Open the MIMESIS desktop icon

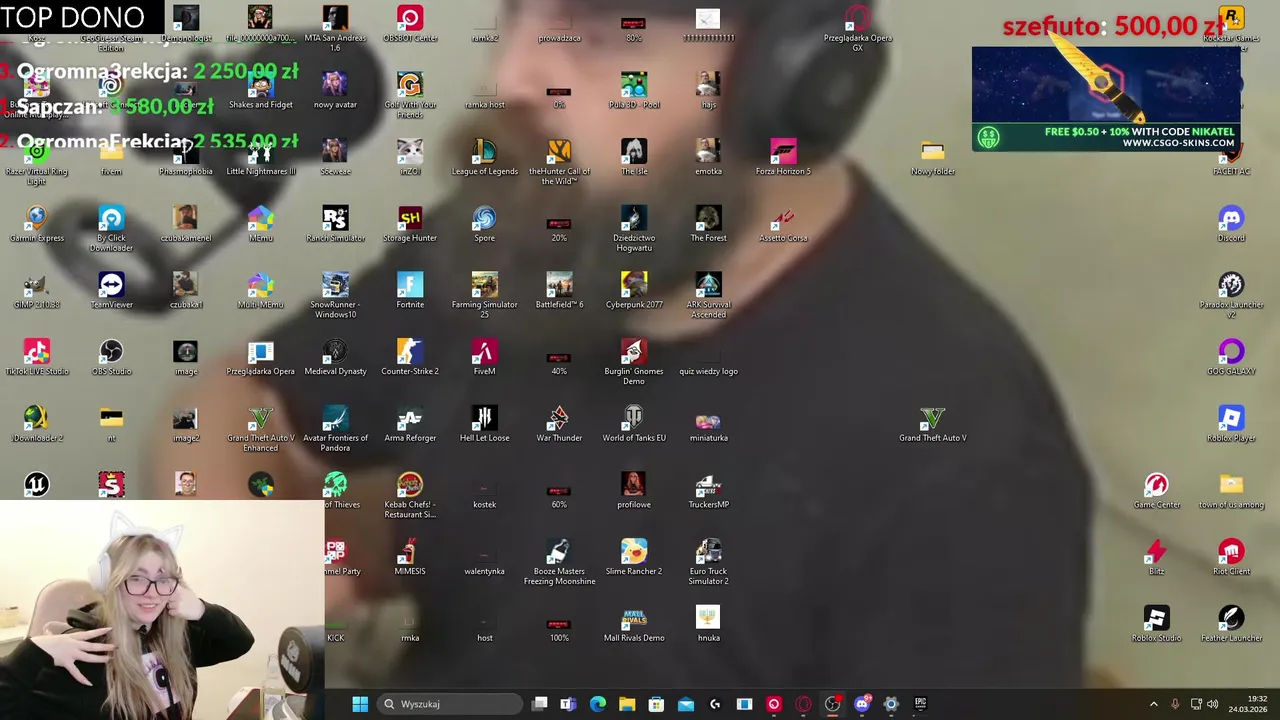[x=410, y=557]
